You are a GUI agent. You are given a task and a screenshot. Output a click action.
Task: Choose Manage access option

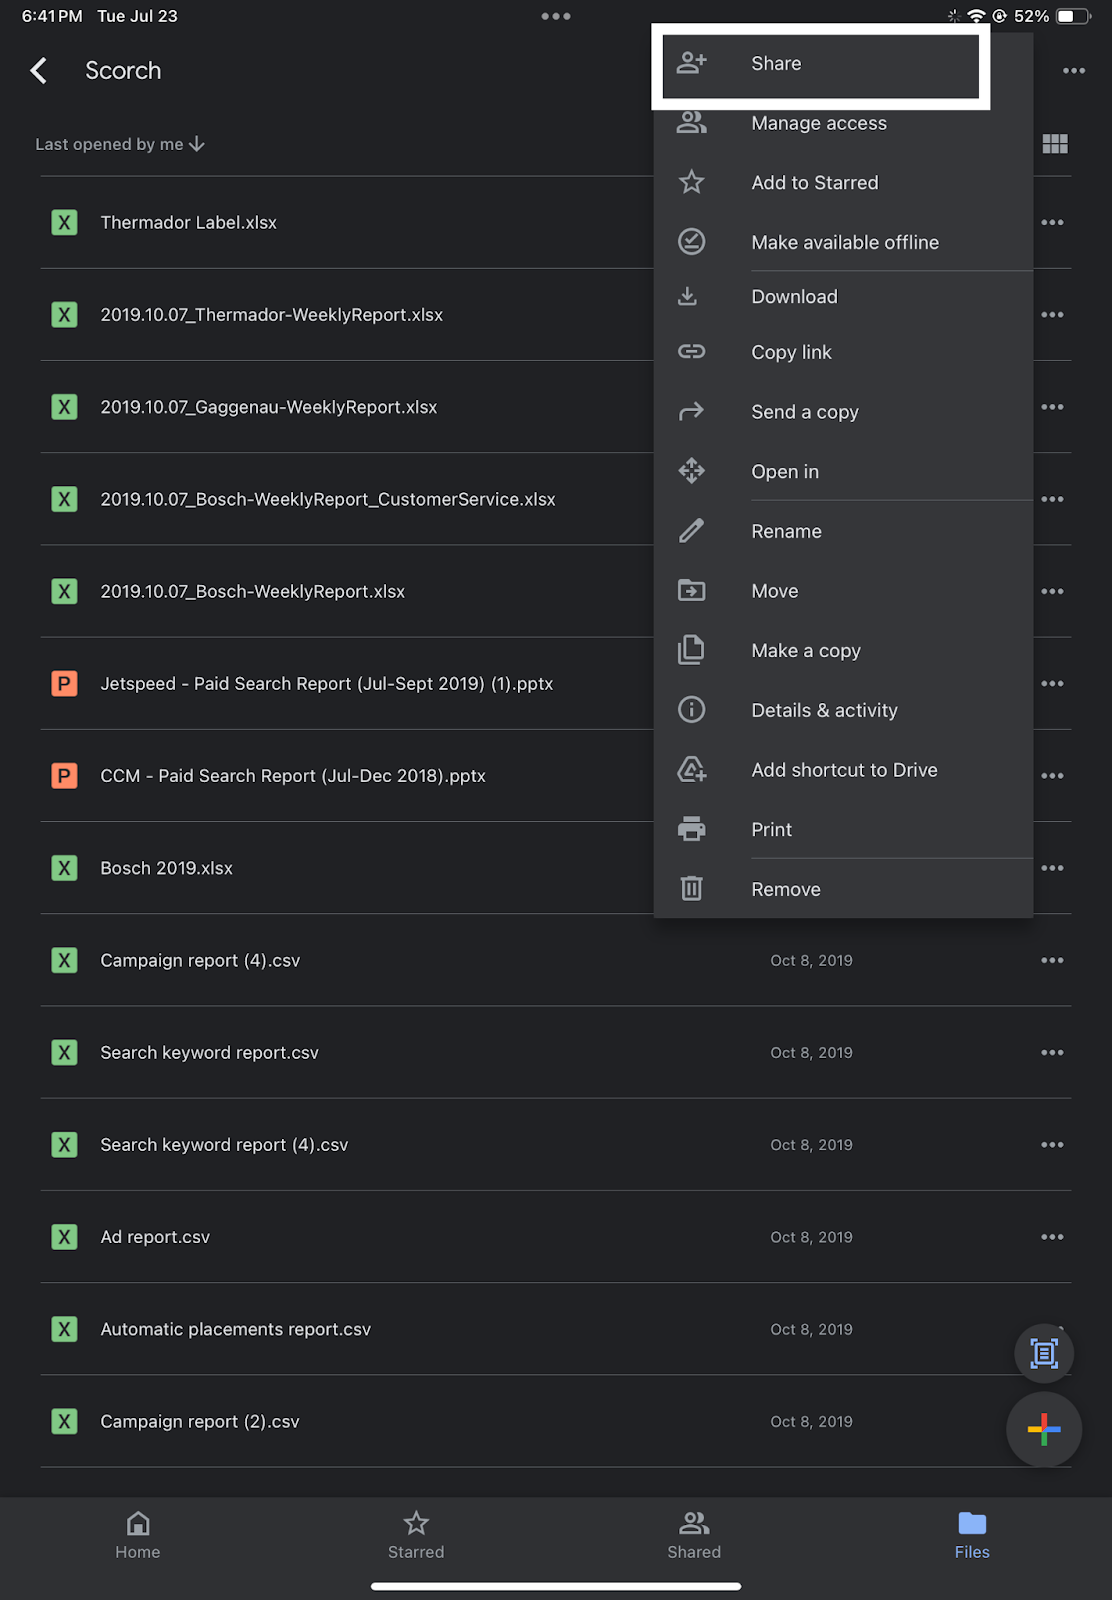click(843, 123)
